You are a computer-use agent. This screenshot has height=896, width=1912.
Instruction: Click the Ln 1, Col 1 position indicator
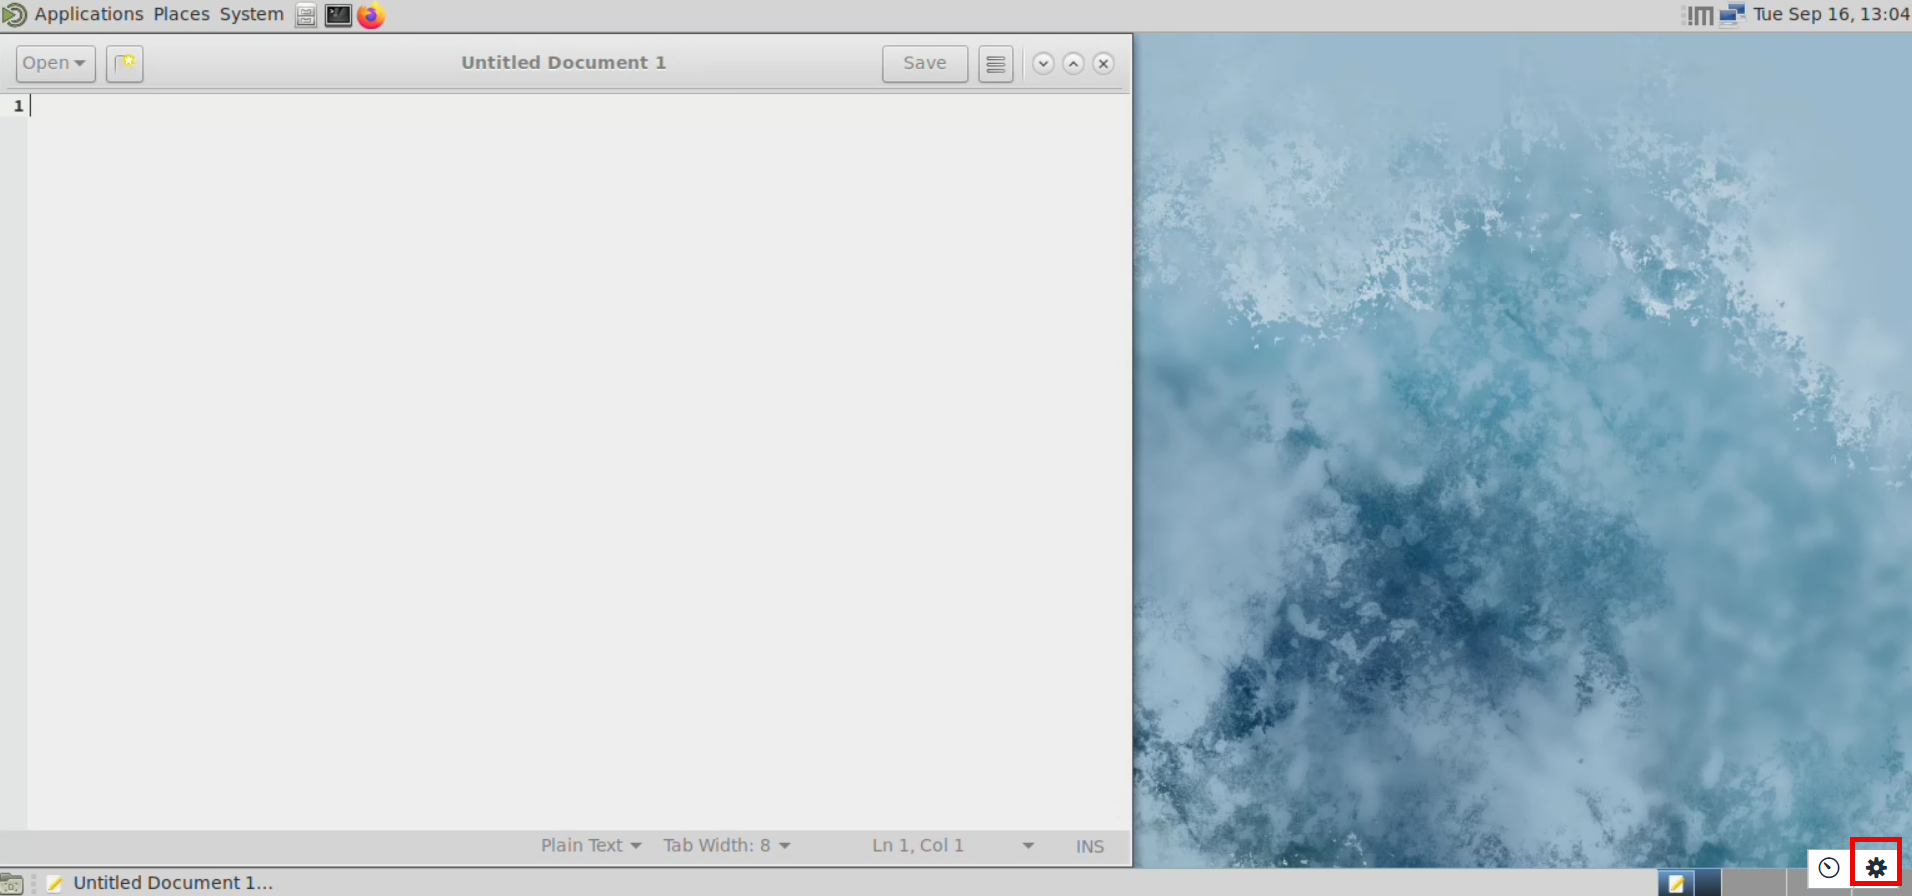point(918,846)
